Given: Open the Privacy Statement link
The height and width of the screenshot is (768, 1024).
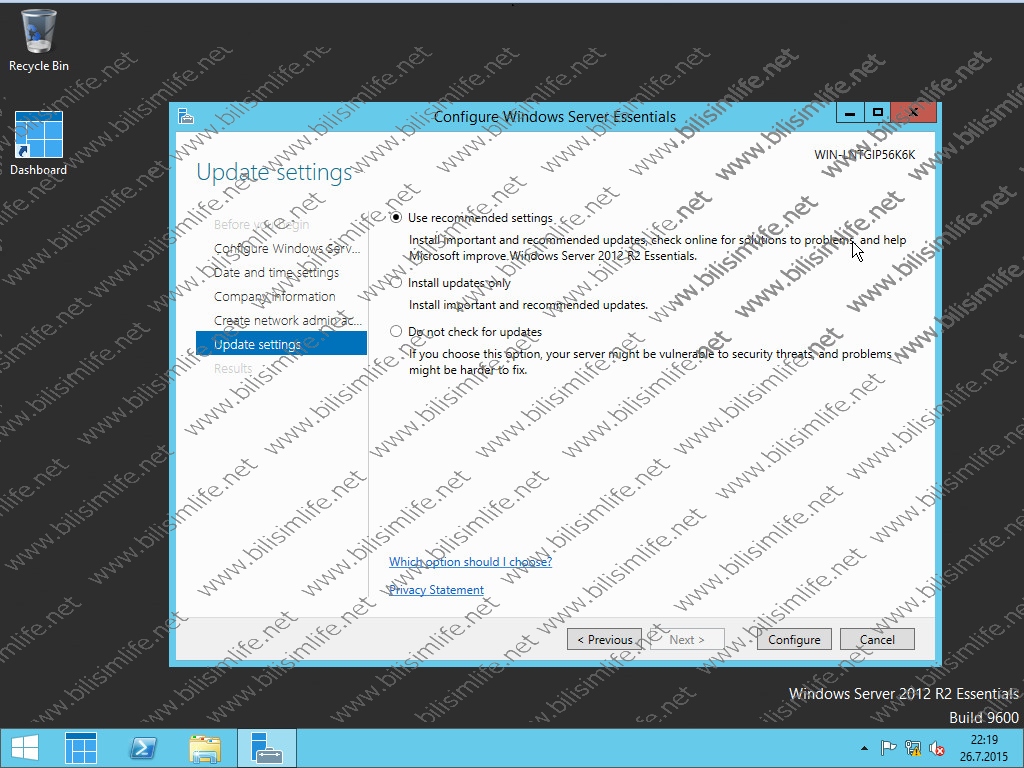Looking at the screenshot, I should (x=436, y=590).
